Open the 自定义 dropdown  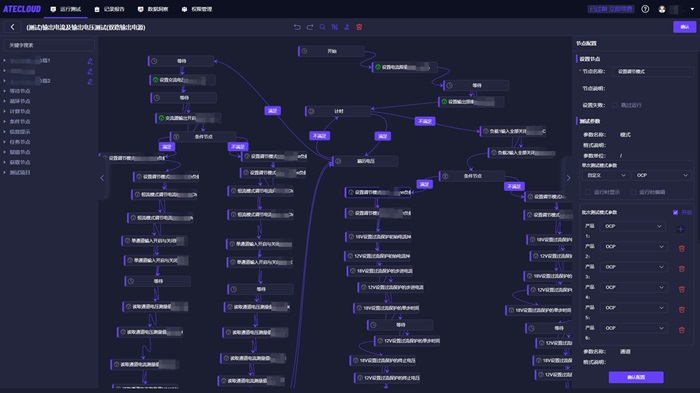point(605,176)
